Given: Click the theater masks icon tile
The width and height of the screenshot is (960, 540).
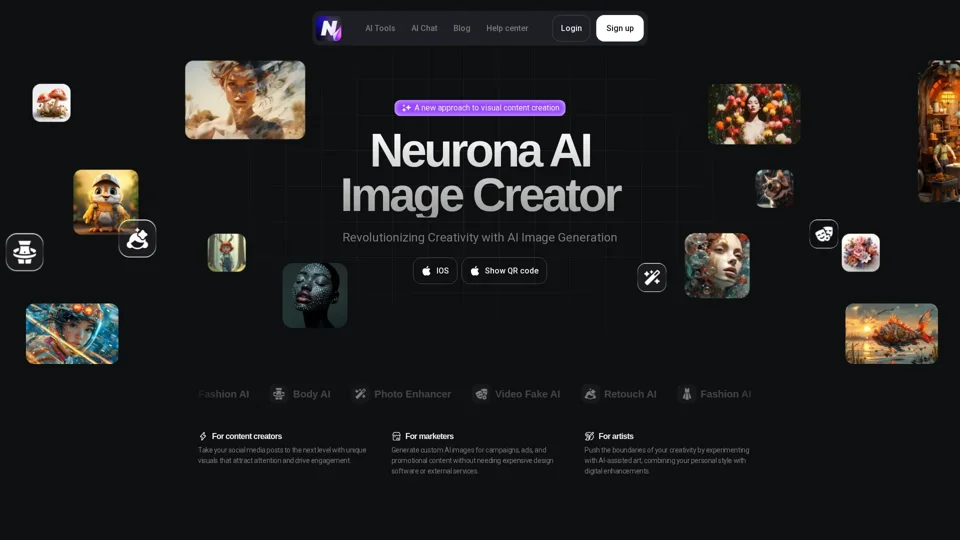Looking at the screenshot, I should [823, 234].
